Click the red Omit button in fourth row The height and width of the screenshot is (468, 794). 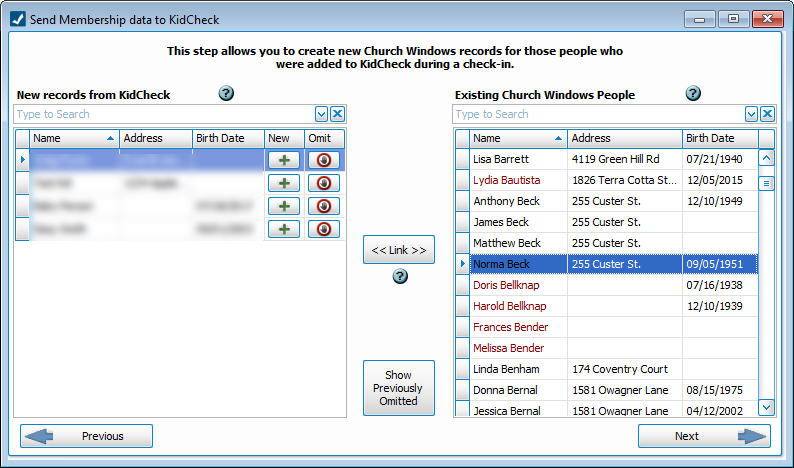tap(323, 229)
